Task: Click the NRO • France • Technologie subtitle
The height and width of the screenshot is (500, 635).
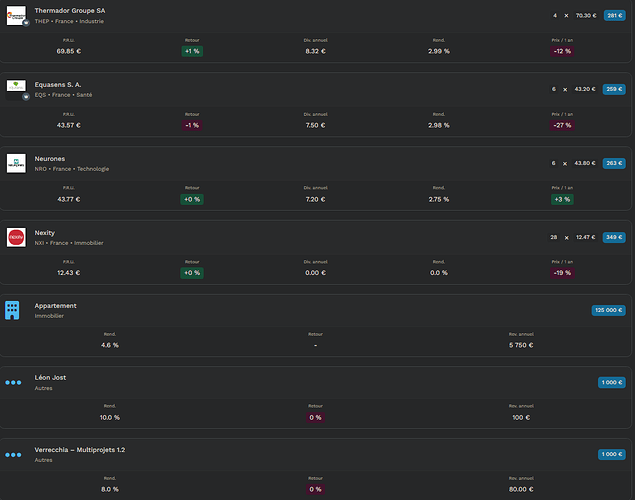Action: pyautogui.click(x=72, y=169)
